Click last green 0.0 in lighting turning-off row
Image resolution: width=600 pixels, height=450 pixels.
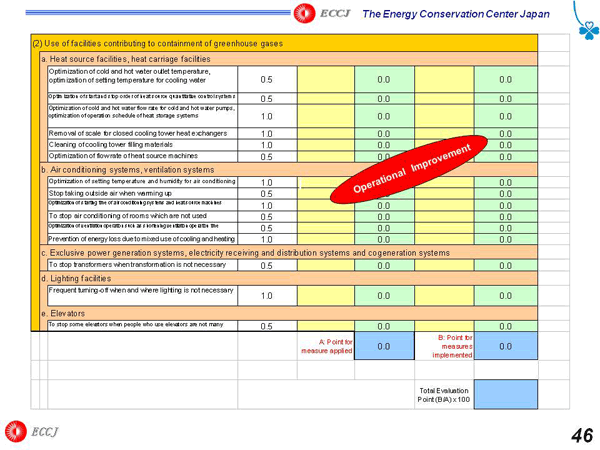coord(506,295)
